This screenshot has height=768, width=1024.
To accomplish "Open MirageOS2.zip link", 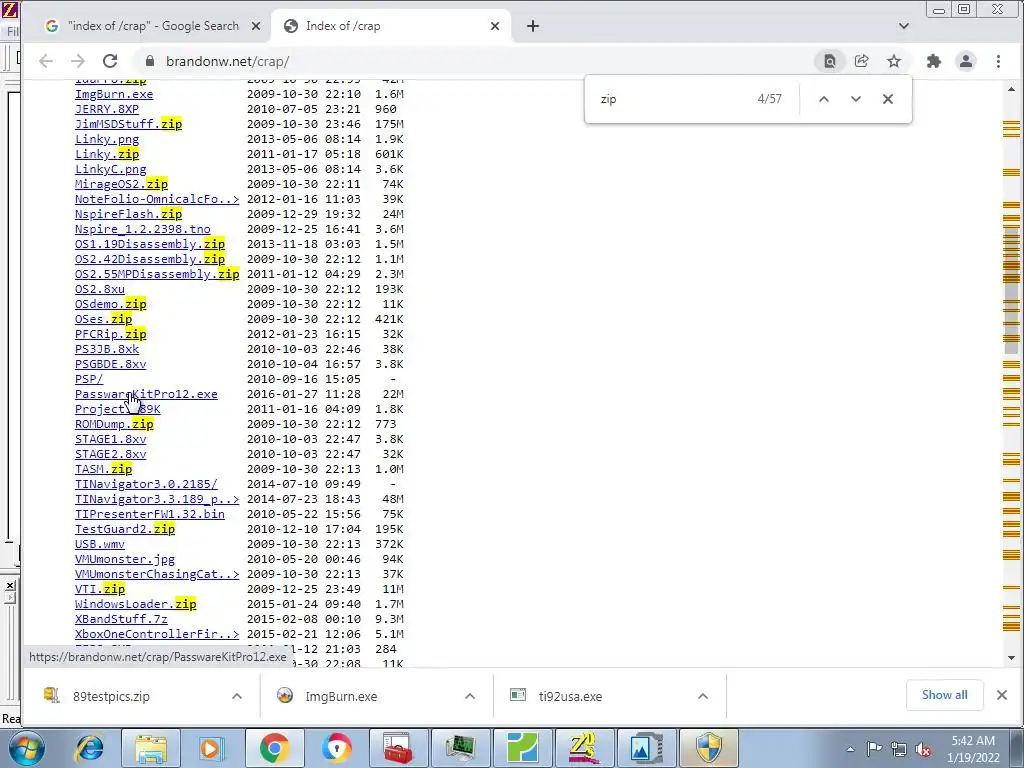I will point(121,184).
